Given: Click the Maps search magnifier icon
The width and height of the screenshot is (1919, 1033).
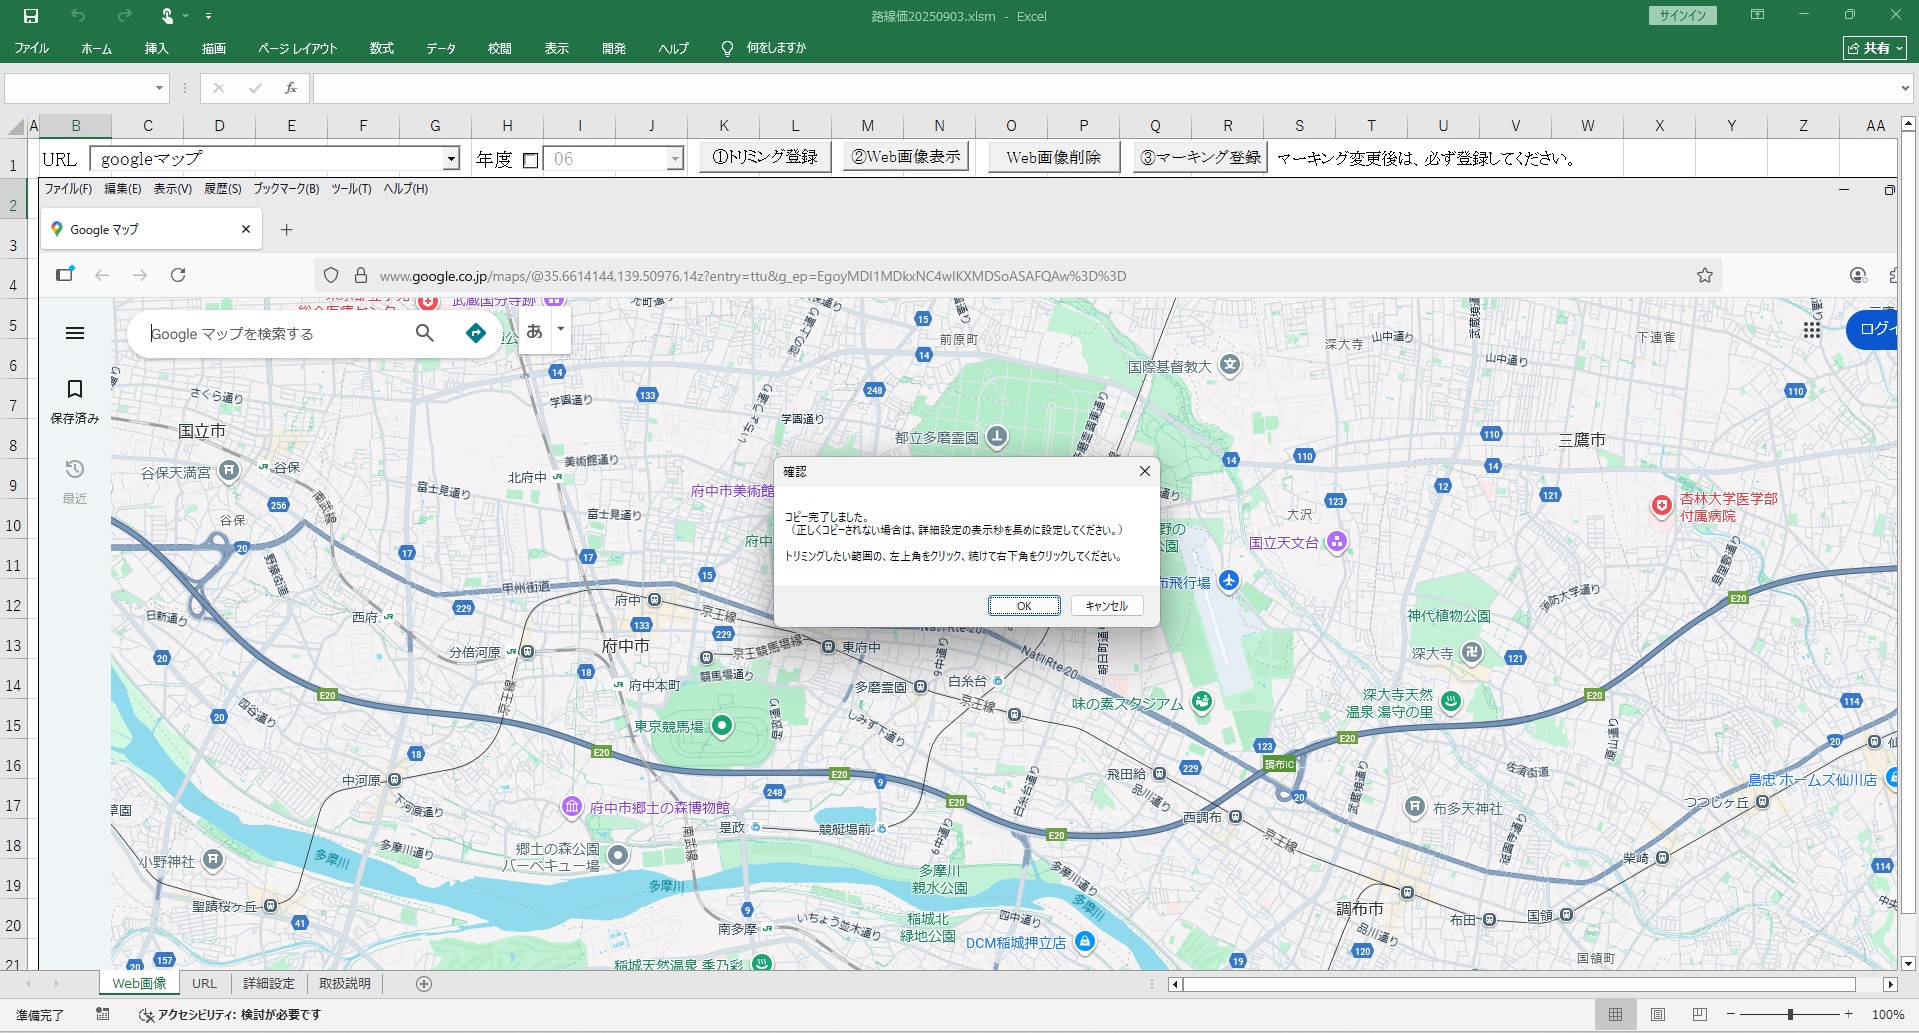Looking at the screenshot, I should pyautogui.click(x=425, y=333).
